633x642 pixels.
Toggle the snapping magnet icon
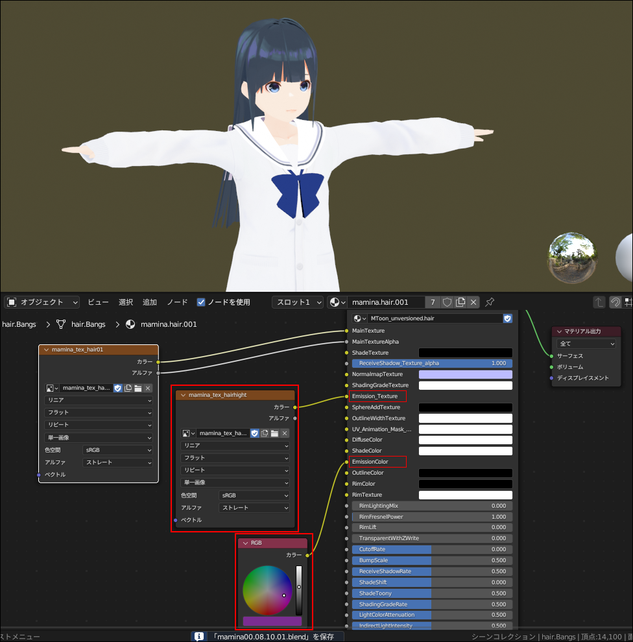[x=615, y=302]
